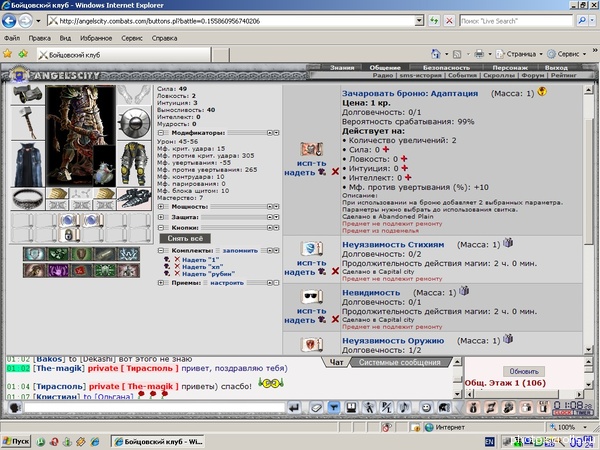
Task: Open the address bar dropdown
Action: tap(419, 21)
